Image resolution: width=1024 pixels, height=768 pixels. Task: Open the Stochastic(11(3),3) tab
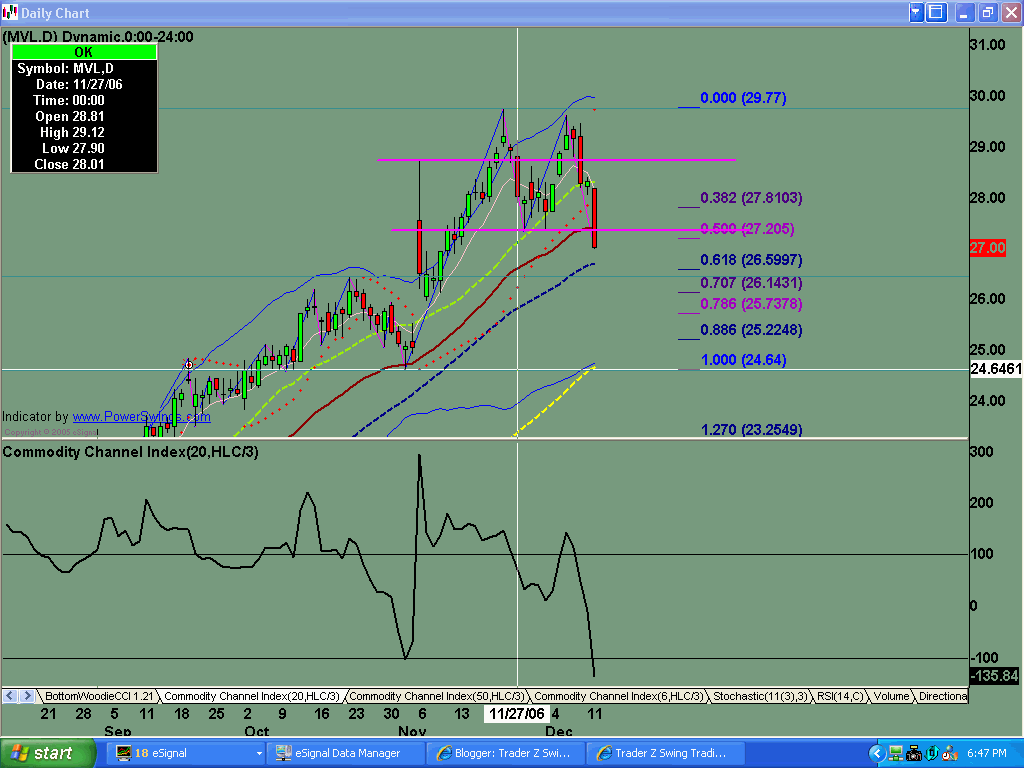click(760, 696)
